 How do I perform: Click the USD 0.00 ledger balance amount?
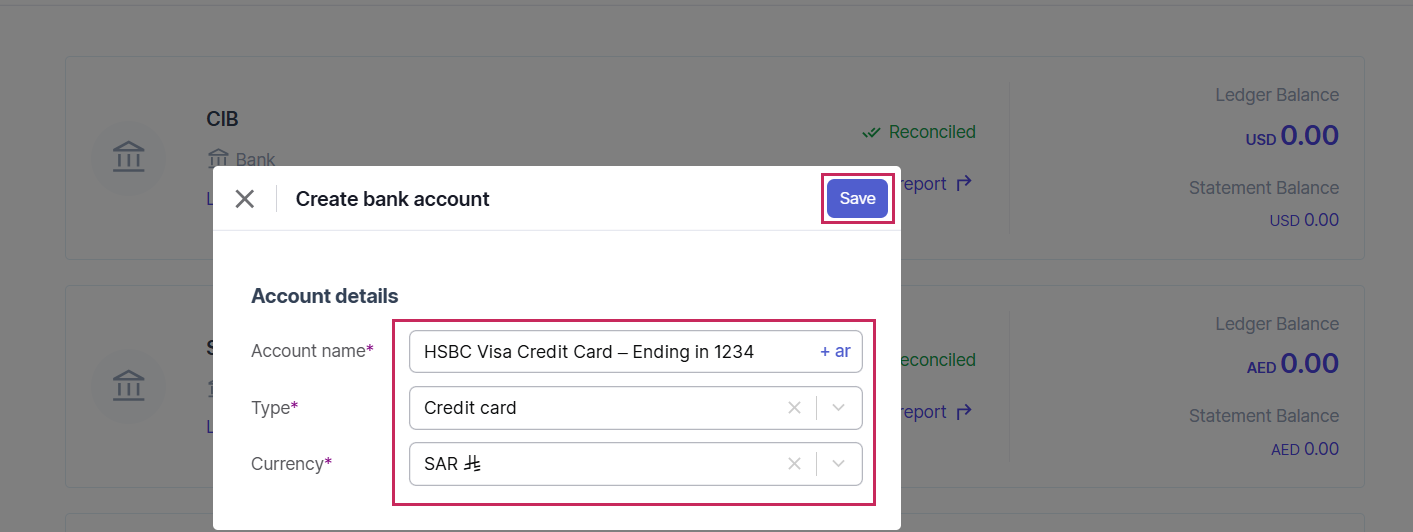(x=1292, y=136)
